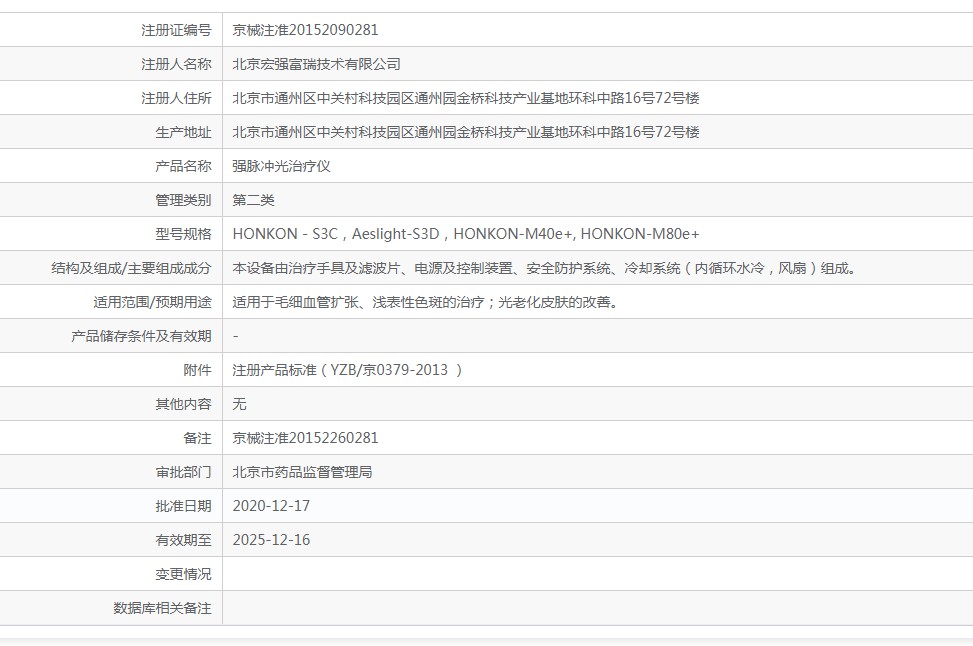Select the usage text starting 适用于毛细血管扩张
Viewport: 973px width, 646px height.
click(425, 302)
